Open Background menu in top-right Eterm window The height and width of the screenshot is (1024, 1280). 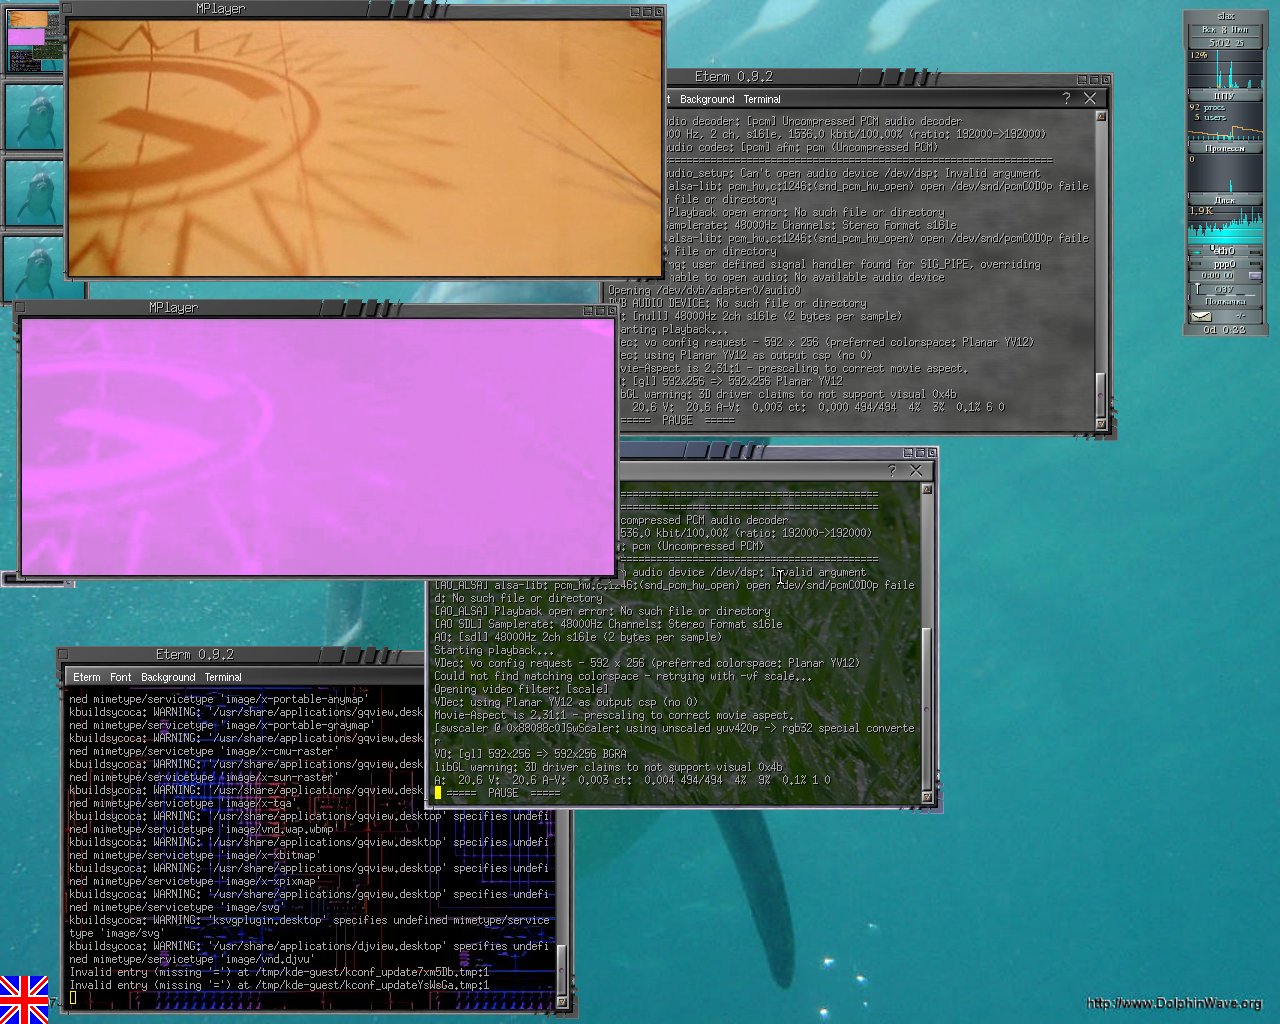click(707, 99)
